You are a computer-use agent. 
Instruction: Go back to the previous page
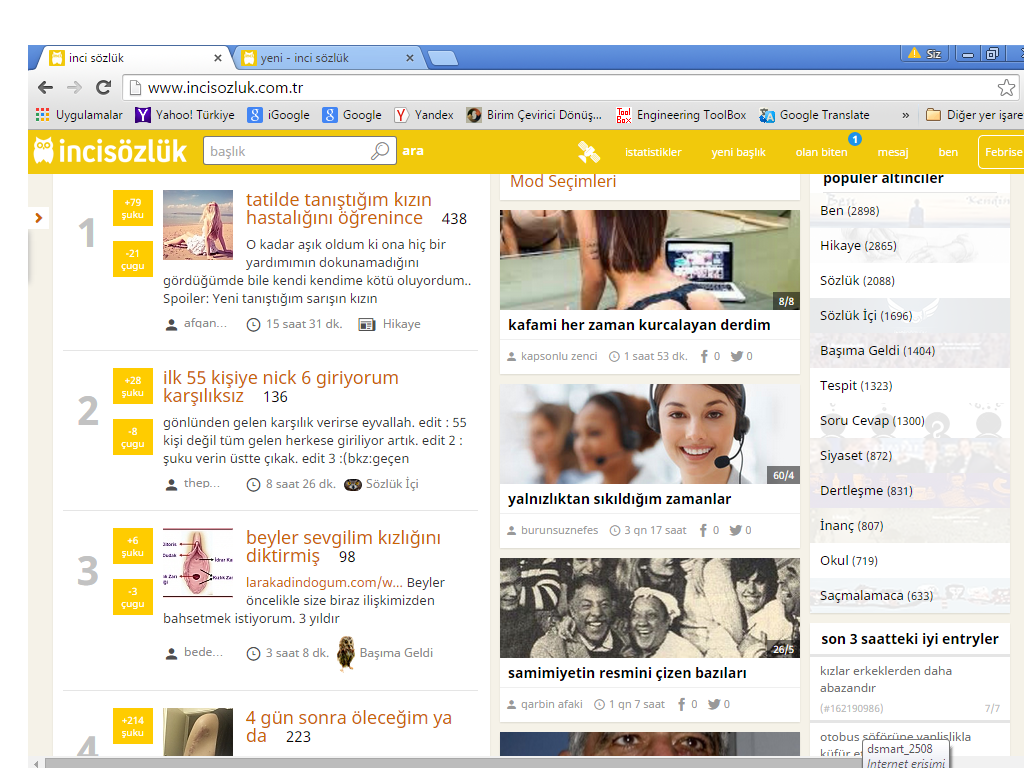[46, 88]
